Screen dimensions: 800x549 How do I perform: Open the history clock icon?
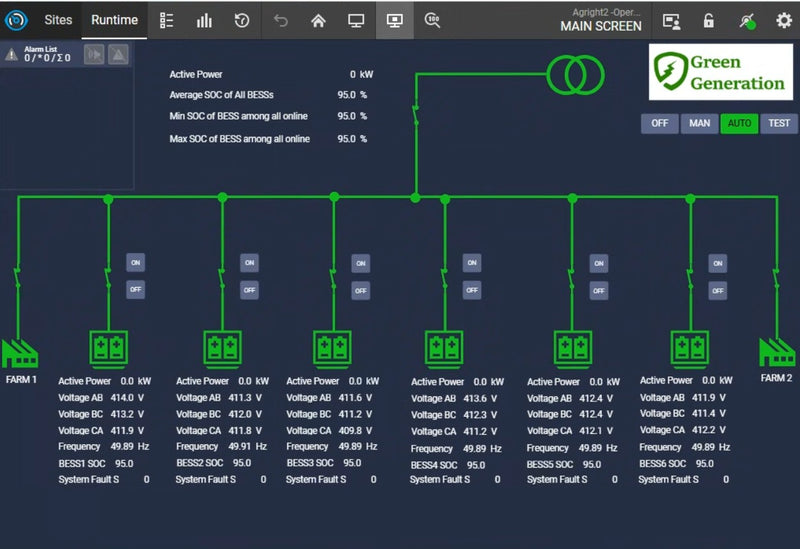coord(242,20)
